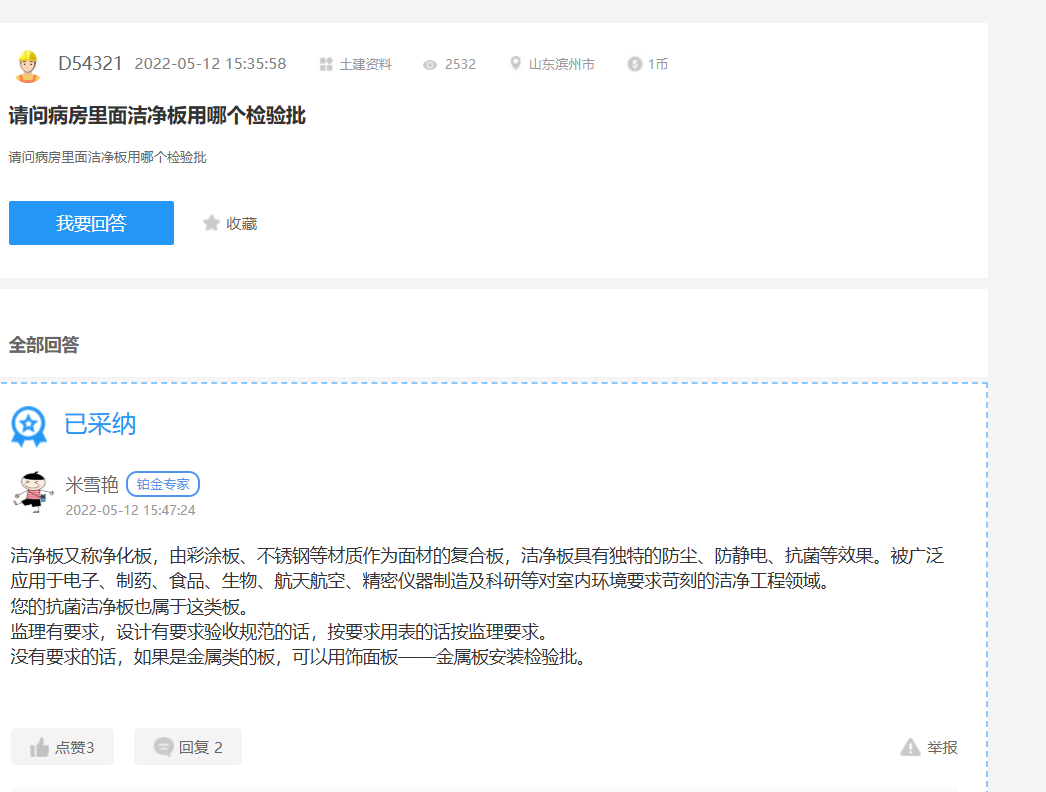Click the warning triangle report icon
Screen dimensions: 1046x792
pyautogui.click(x=910, y=747)
